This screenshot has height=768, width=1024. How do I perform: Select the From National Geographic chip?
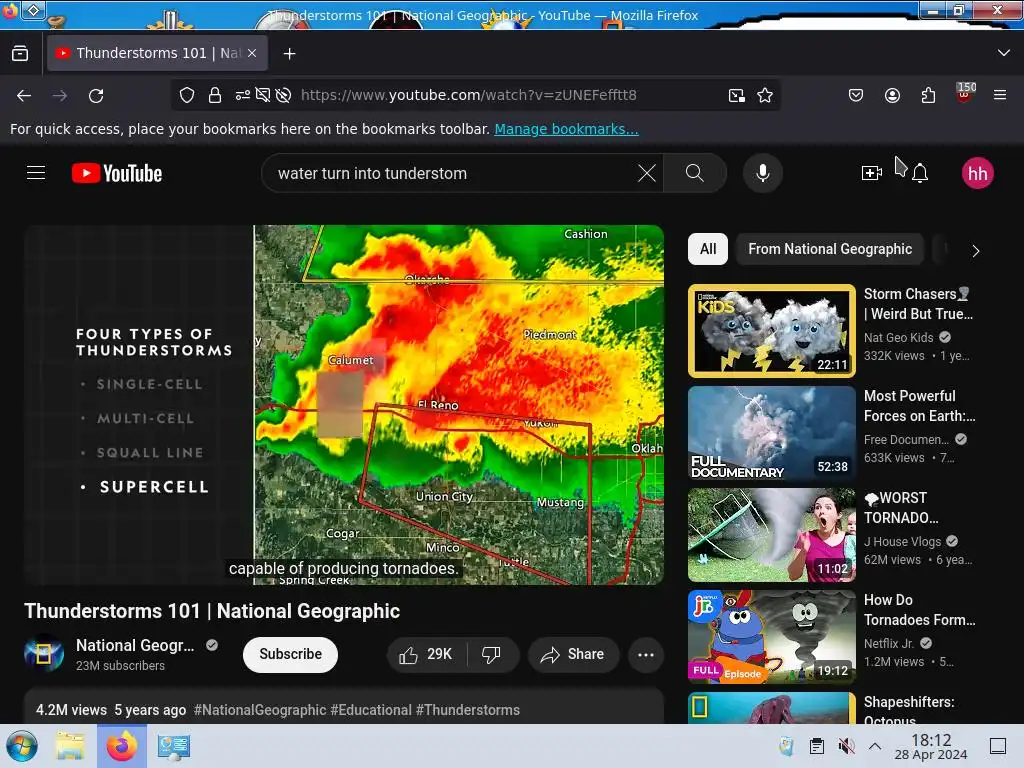(830, 249)
